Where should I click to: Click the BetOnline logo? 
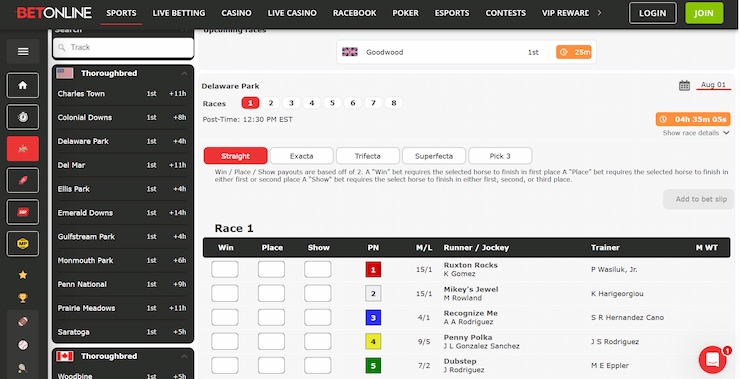tap(54, 13)
